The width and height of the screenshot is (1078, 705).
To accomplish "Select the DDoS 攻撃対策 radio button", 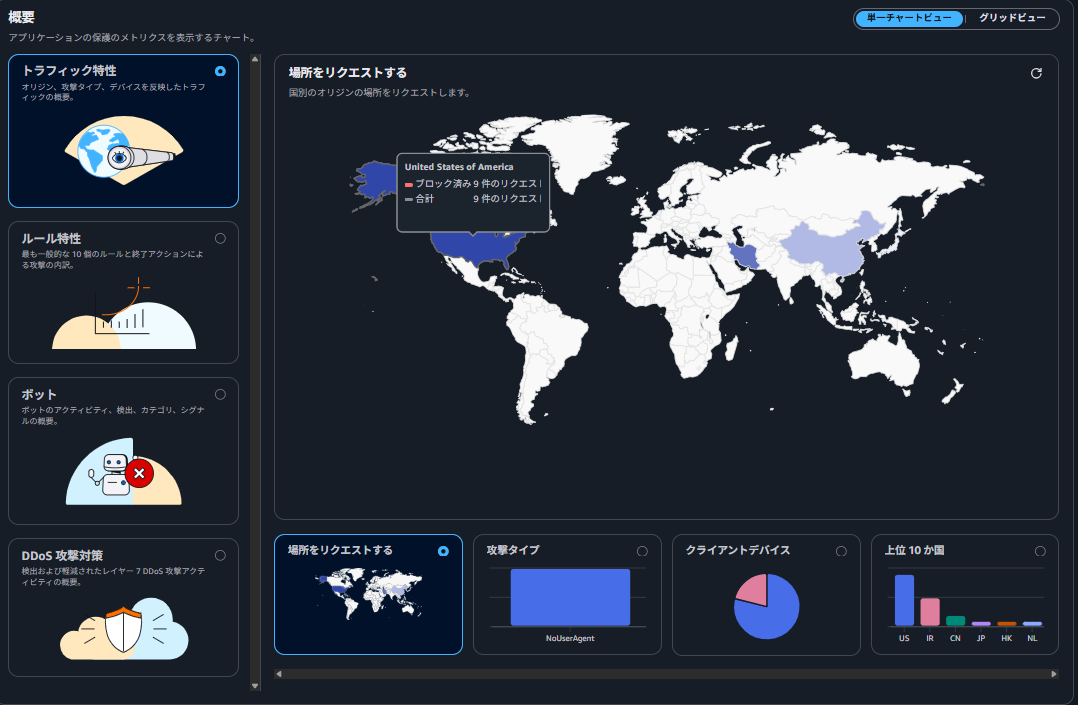I will (x=220, y=555).
